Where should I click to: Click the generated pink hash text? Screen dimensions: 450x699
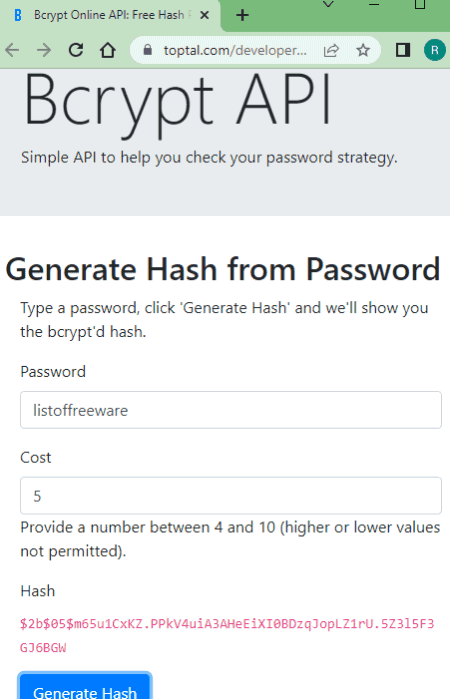pyautogui.click(x=227, y=635)
